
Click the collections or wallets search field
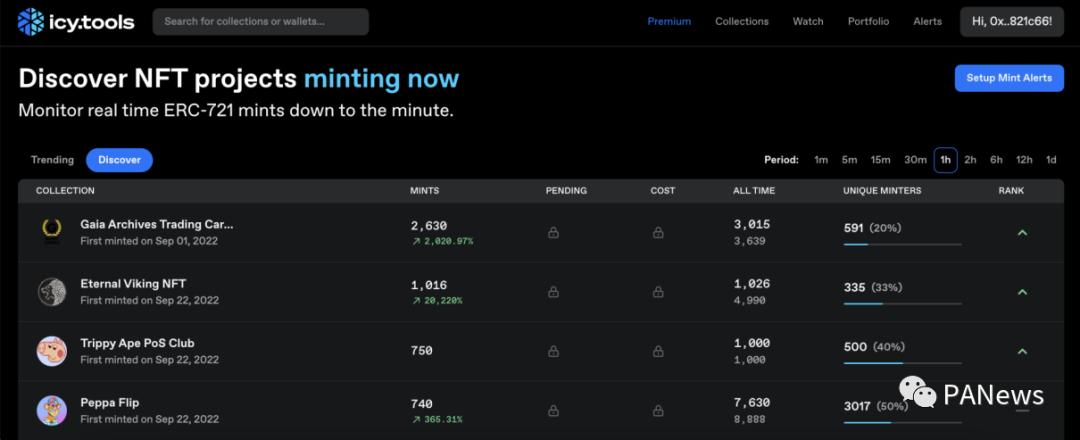(260, 21)
